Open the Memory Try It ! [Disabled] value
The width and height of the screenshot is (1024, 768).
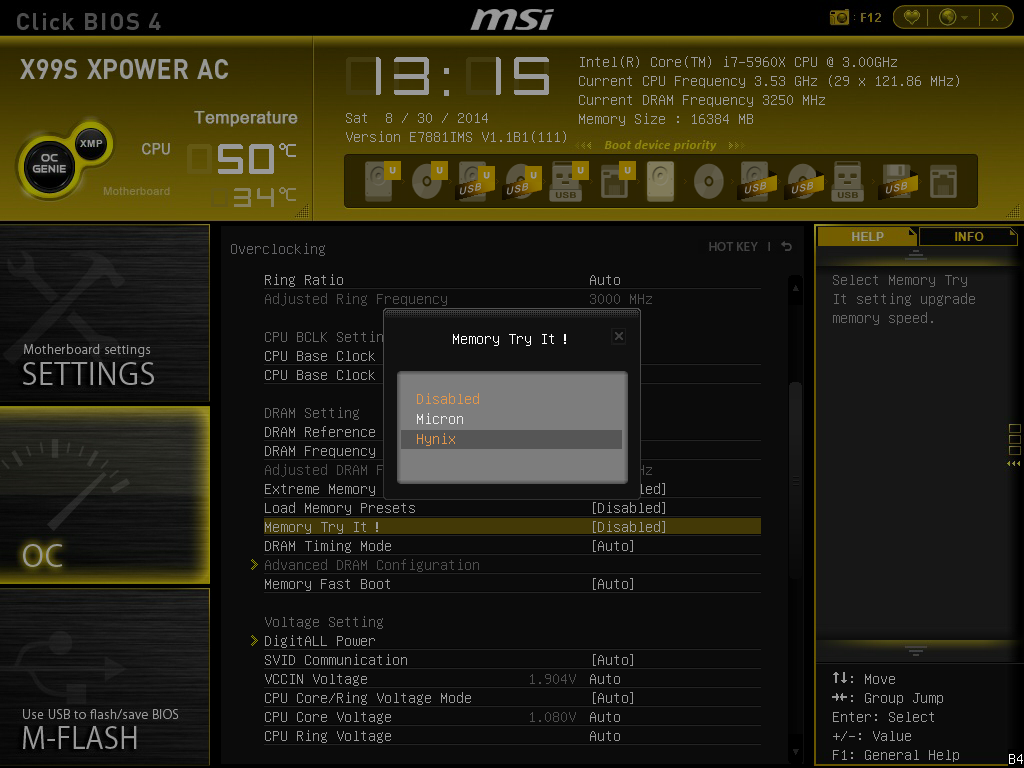click(x=628, y=526)
